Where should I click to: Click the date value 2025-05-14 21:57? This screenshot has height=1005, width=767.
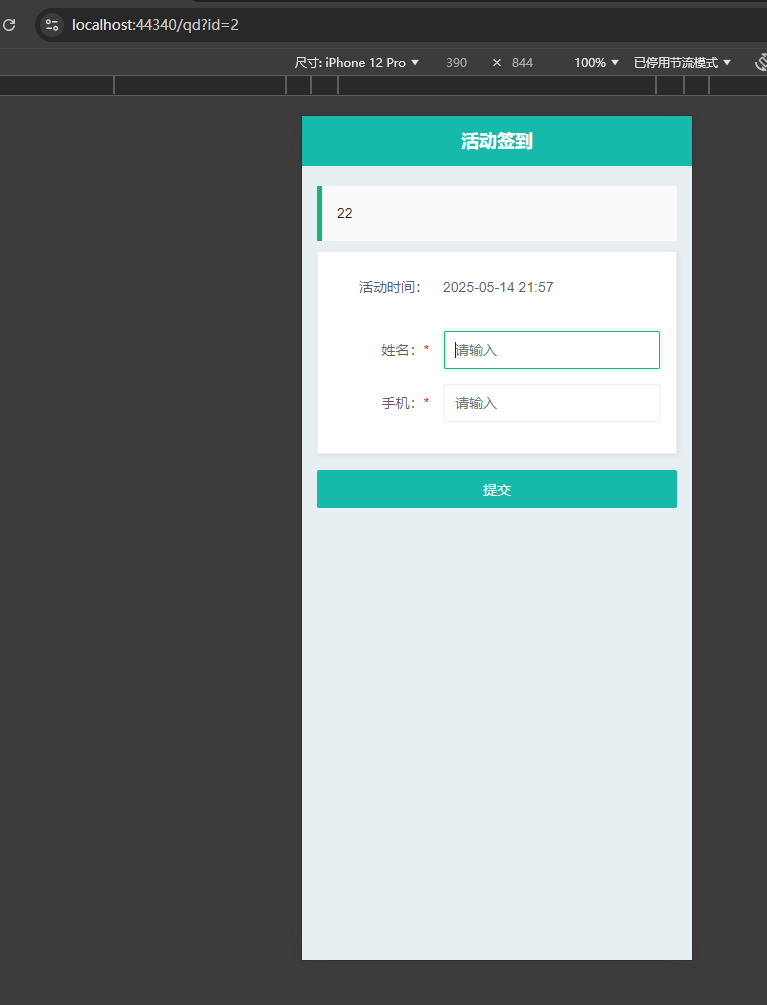pos(497,287)
